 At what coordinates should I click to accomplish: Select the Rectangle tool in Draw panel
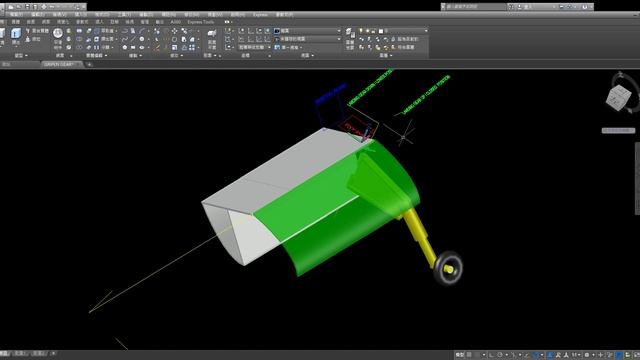(x=133, y=47)
